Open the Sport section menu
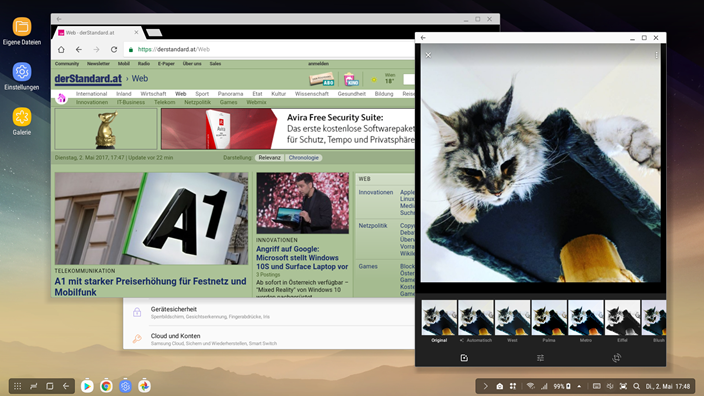This screenshot has height=396, width=704. (202, 94)
